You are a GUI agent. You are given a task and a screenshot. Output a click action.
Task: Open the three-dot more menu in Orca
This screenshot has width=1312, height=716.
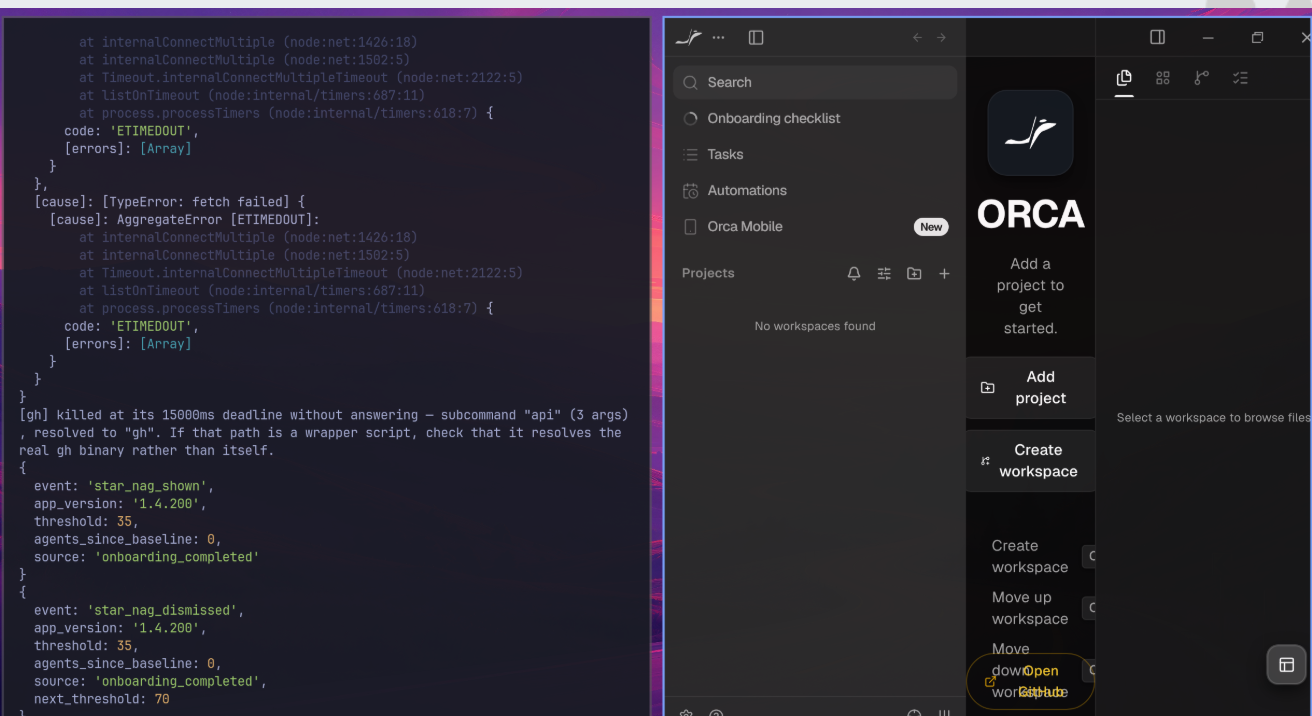click(x=718, y=37)
